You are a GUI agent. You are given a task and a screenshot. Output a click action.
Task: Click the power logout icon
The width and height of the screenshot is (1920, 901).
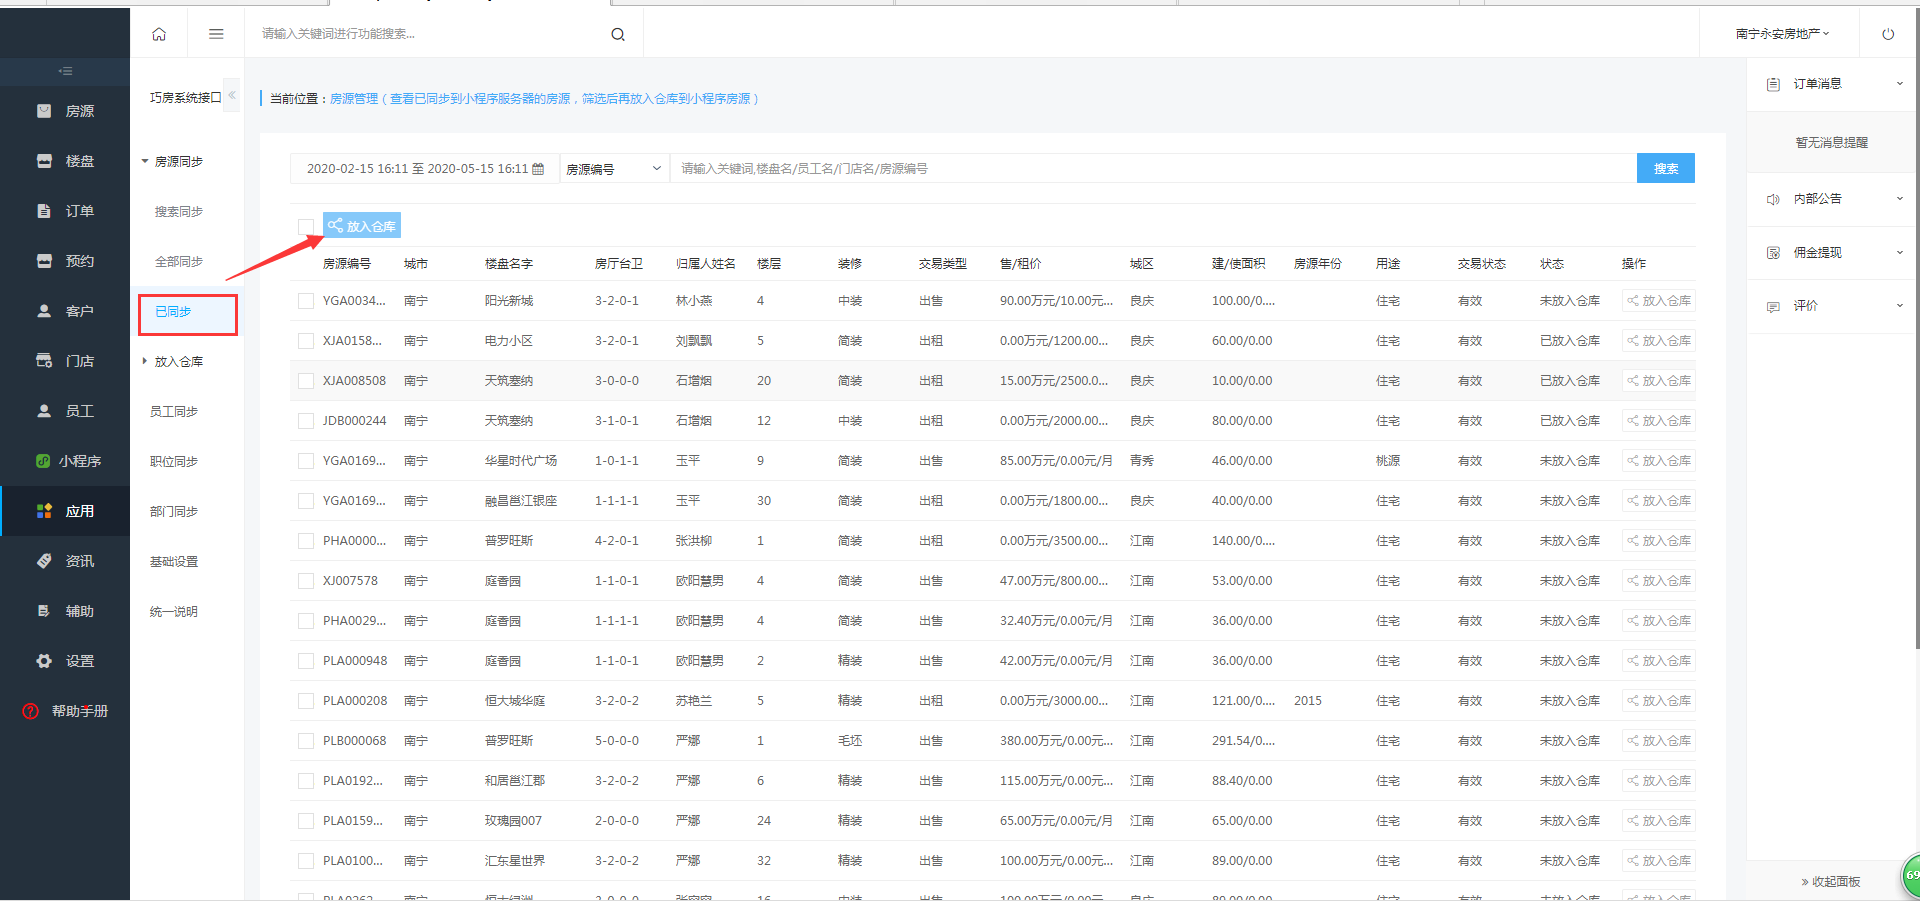1888,34
